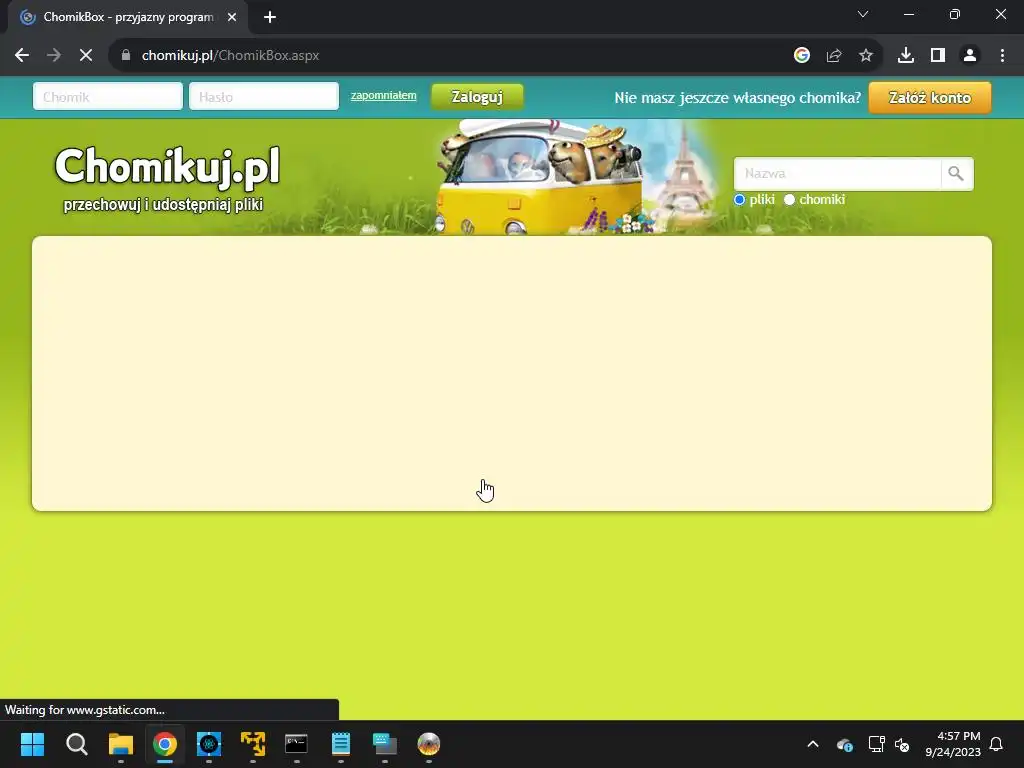1024x768 pixels.
Task: Click the browser back arrow
Action: (x=22, y=56)
